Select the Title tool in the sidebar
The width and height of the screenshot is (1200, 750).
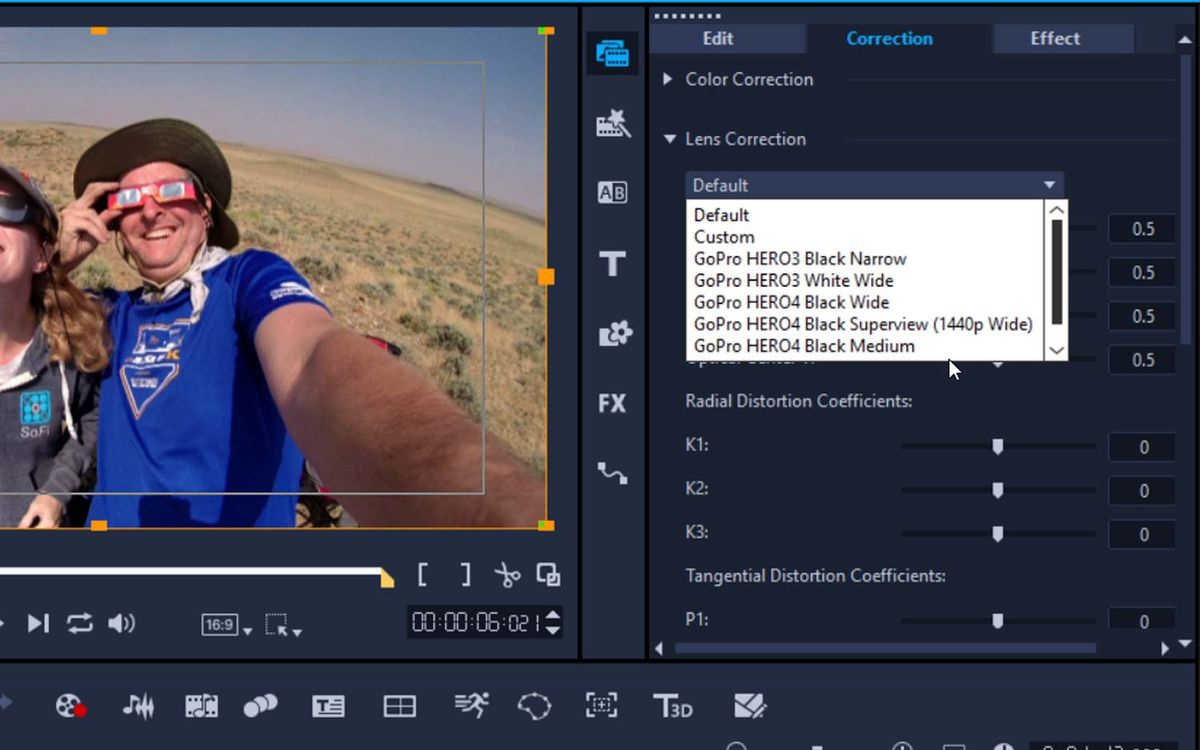pos(613,265)
